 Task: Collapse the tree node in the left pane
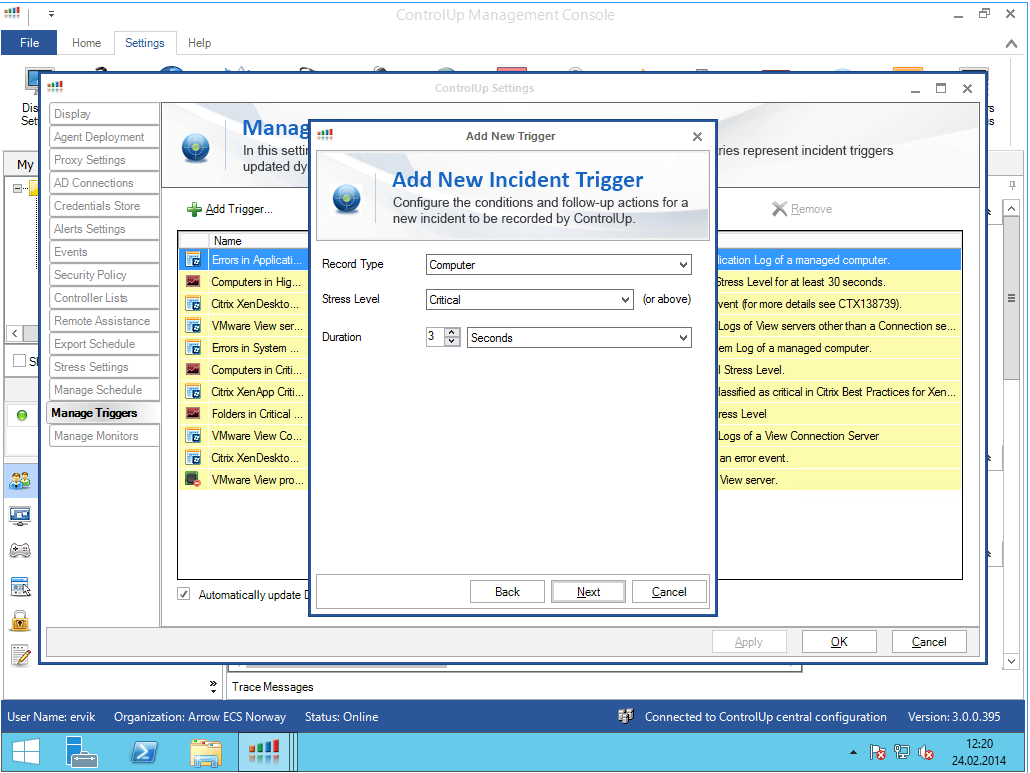(x=18, y=188)
